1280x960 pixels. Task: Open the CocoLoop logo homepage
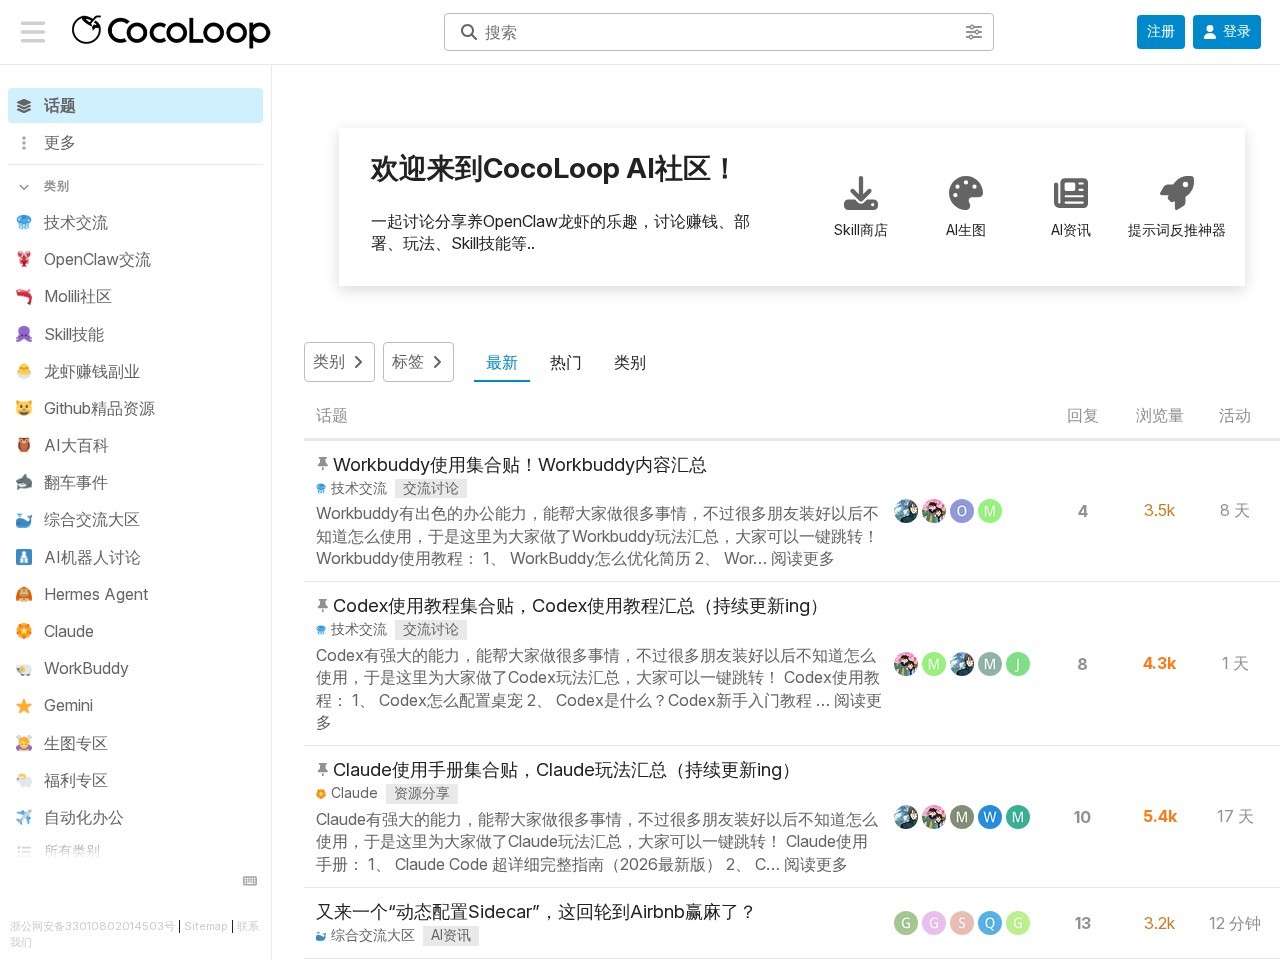coord(171,32)
